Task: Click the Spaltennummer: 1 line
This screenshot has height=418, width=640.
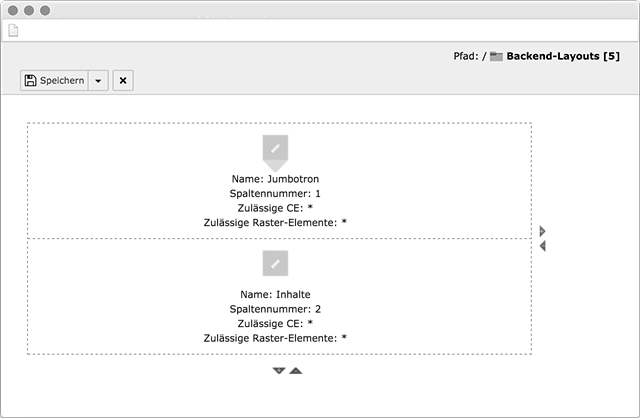Action: 275,193
